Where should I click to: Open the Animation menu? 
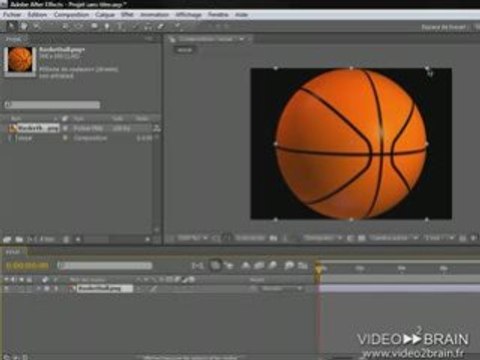pos(154,15)
